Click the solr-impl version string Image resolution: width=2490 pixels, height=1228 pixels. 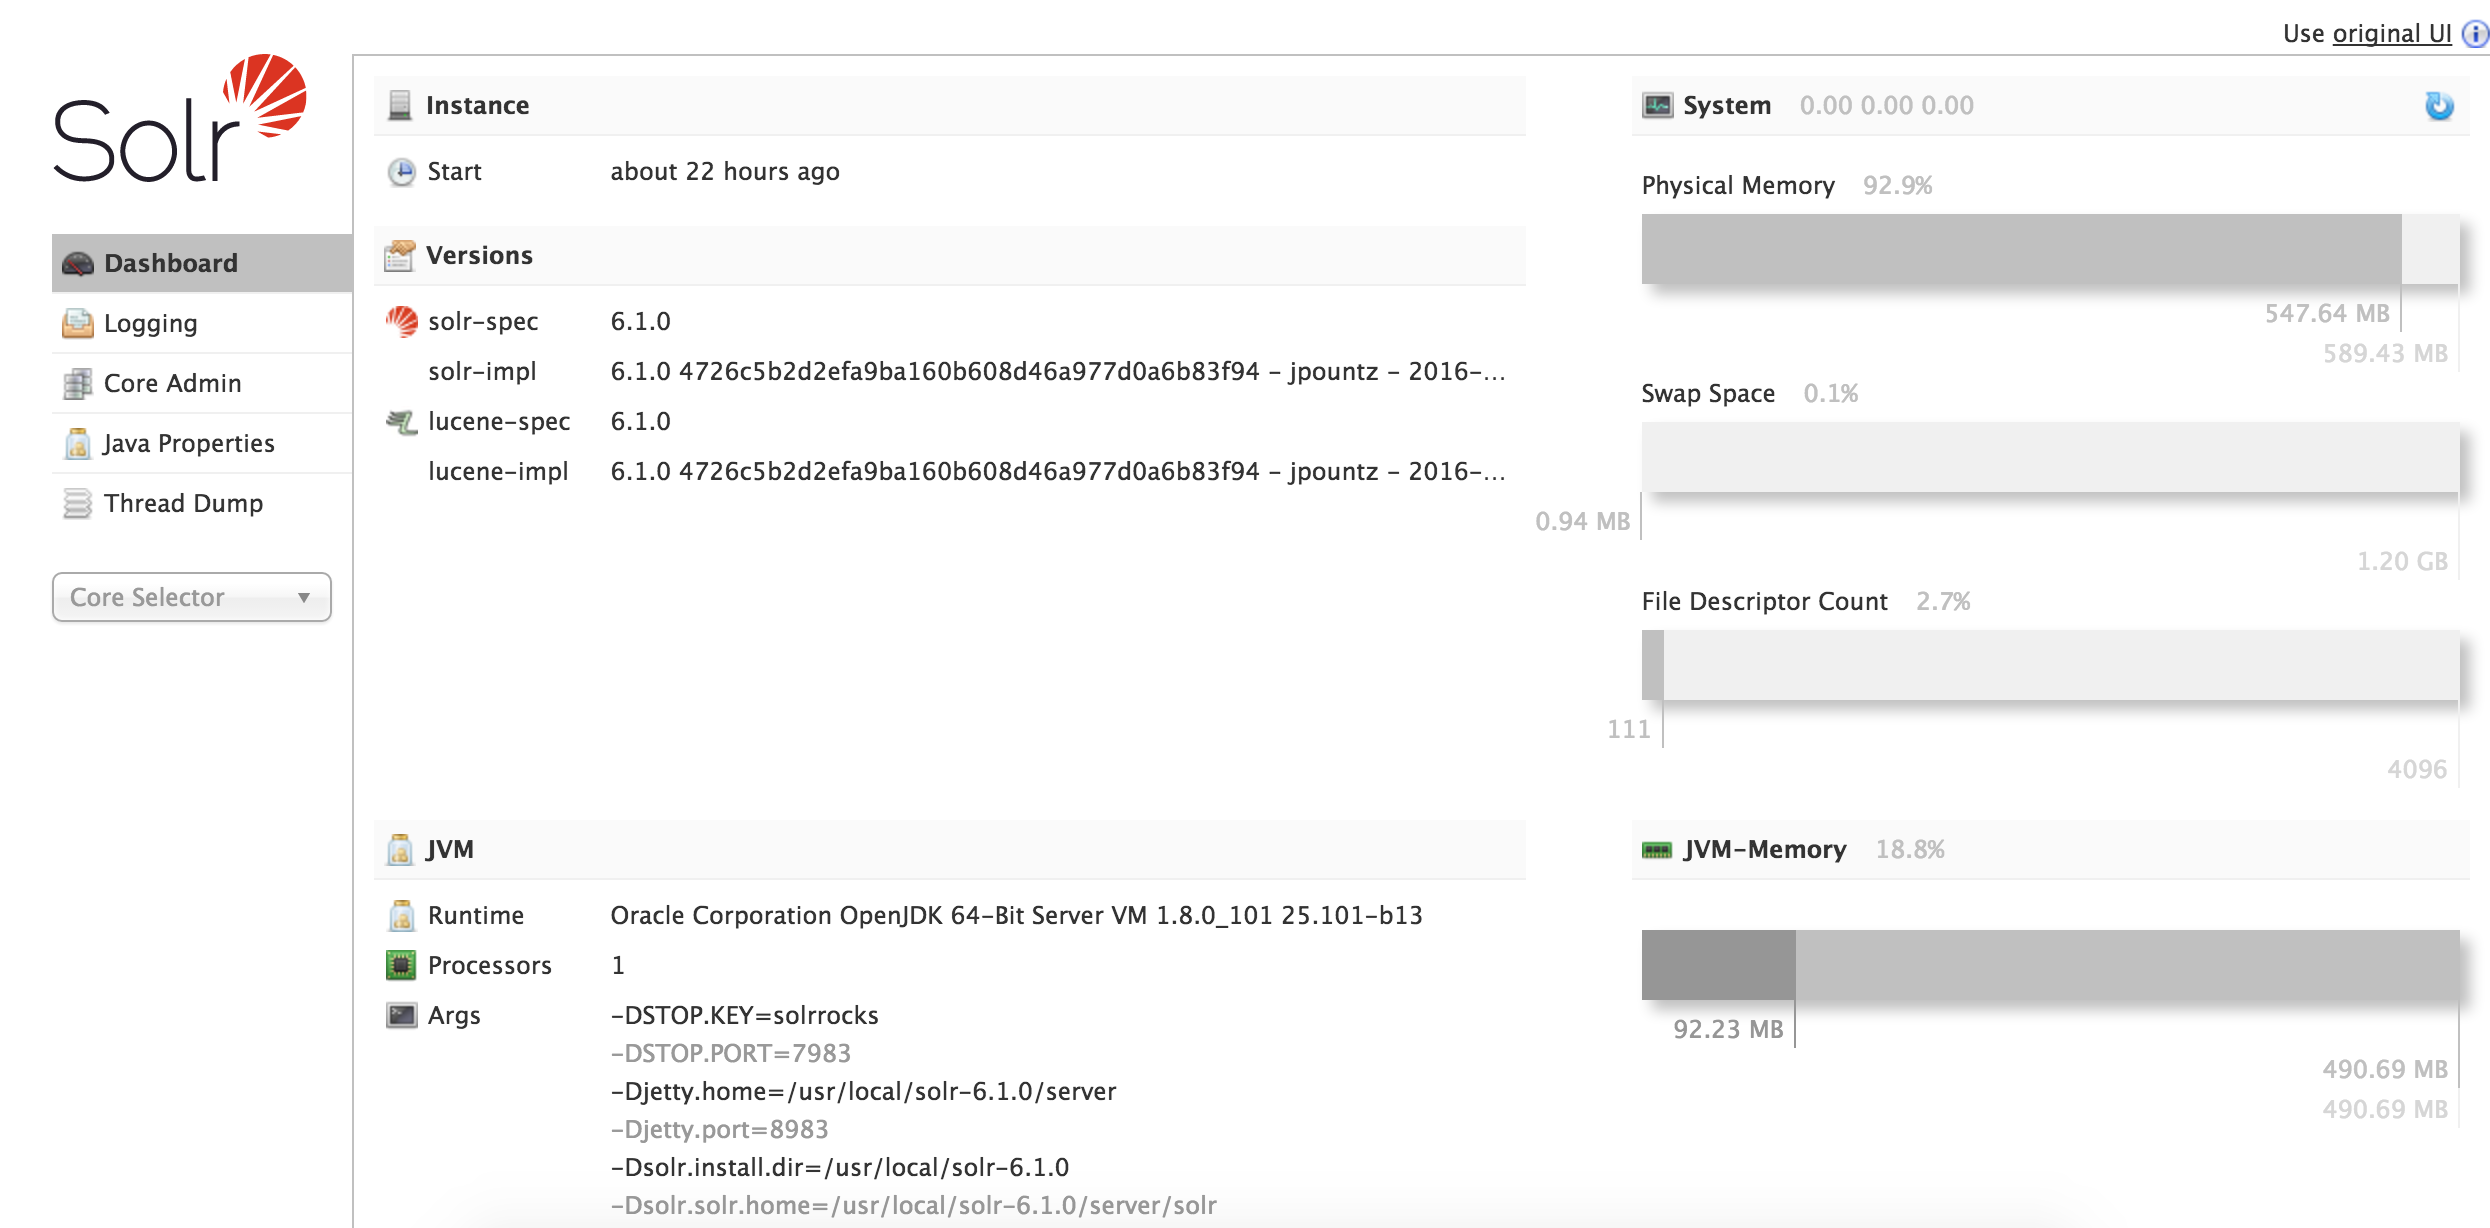coord(1058,371)
